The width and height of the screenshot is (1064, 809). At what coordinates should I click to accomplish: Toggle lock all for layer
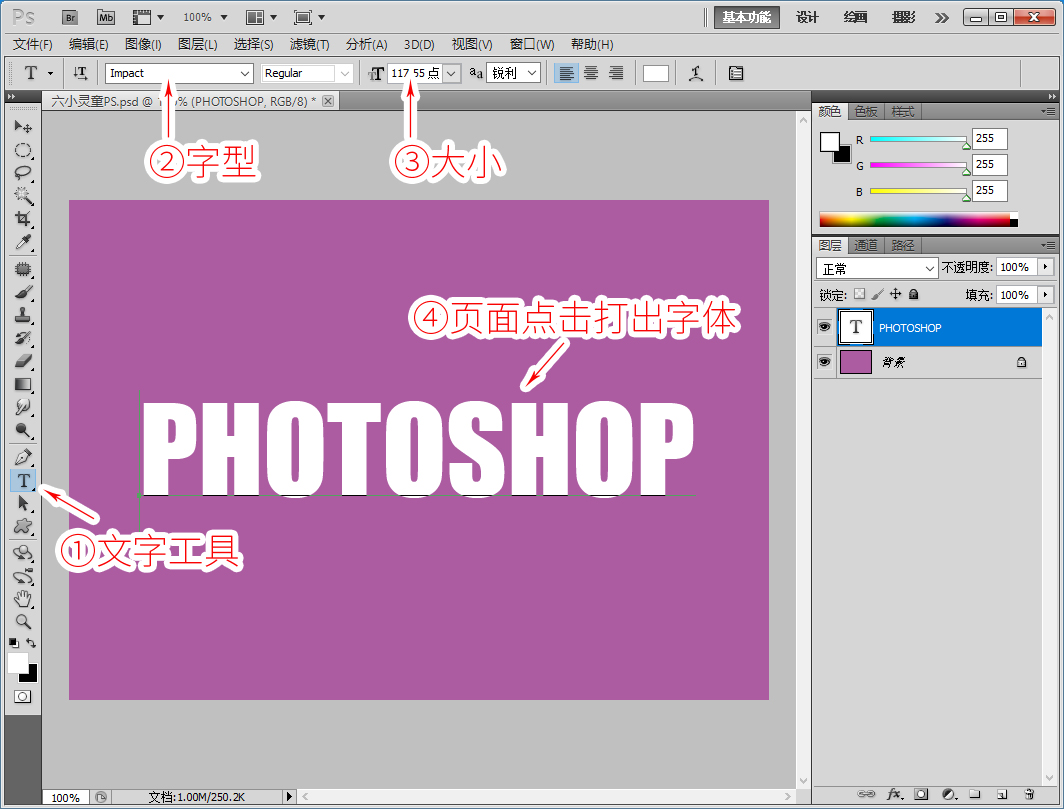pyautogui.click(x=913, y=294)
